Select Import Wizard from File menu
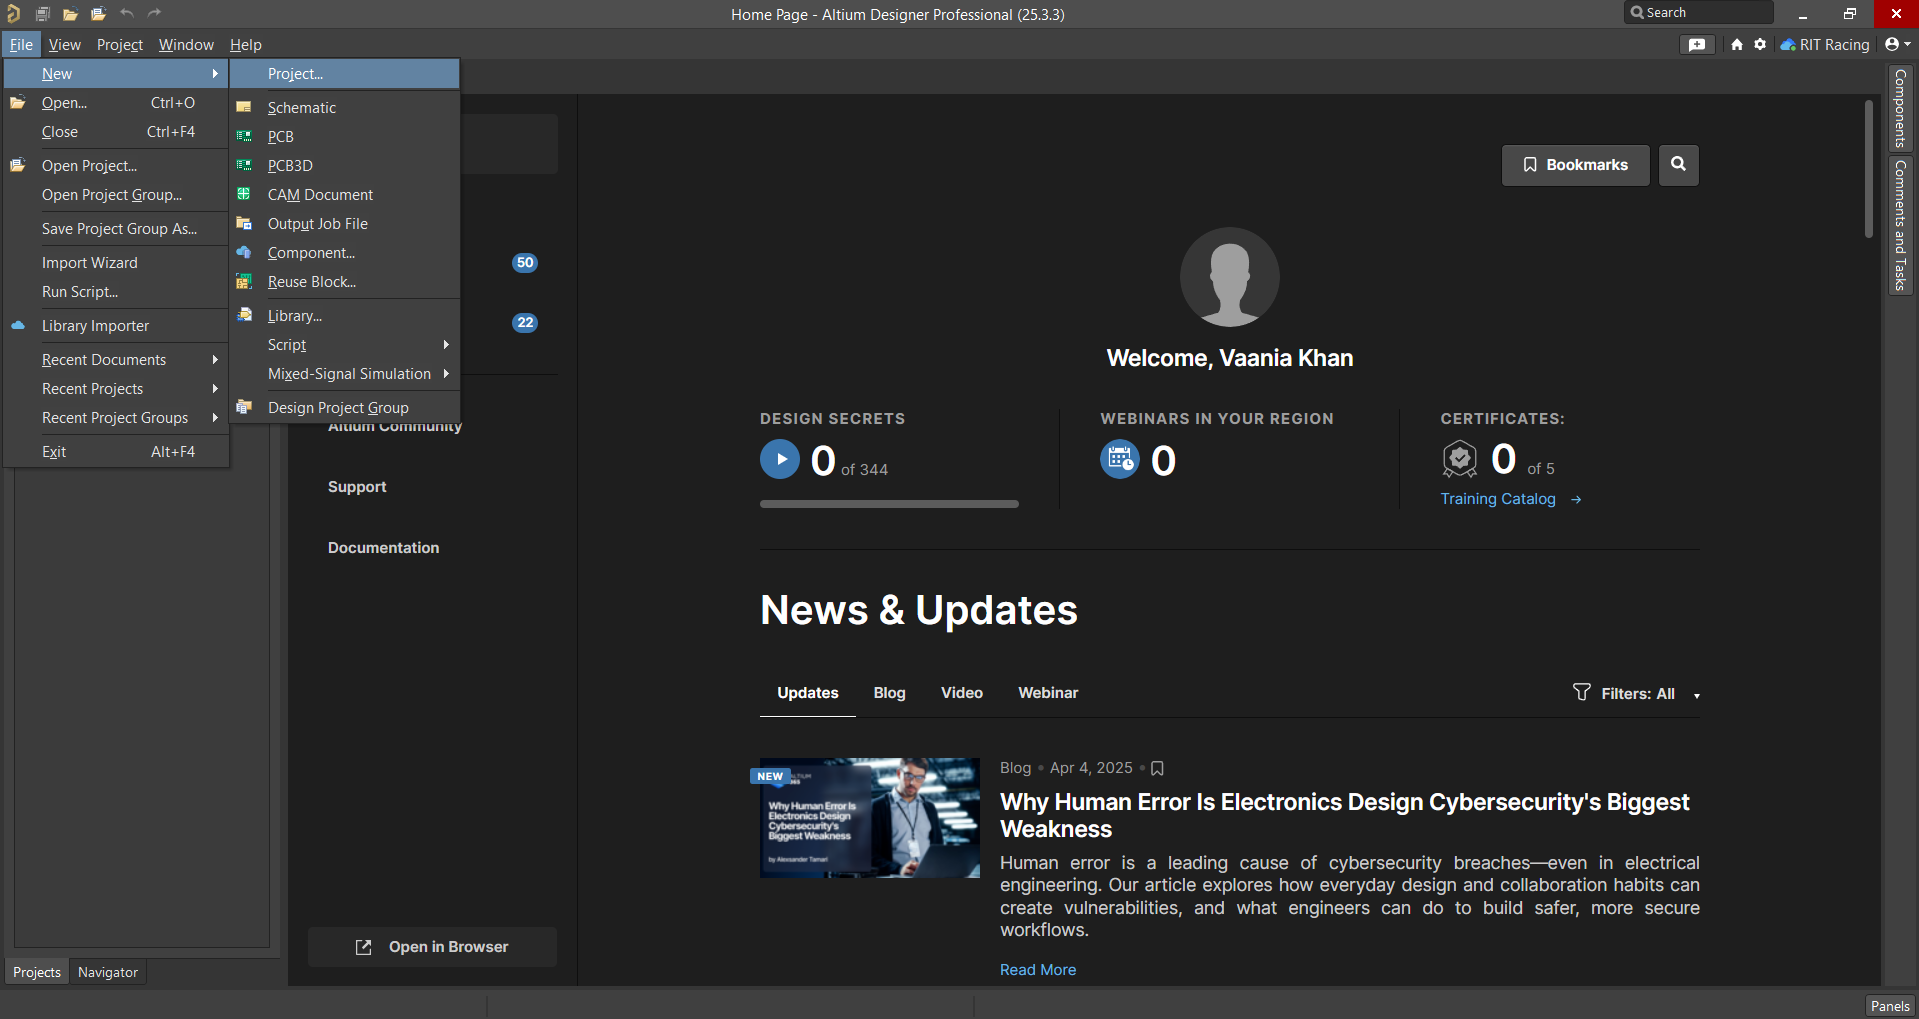 pos(116,262)
